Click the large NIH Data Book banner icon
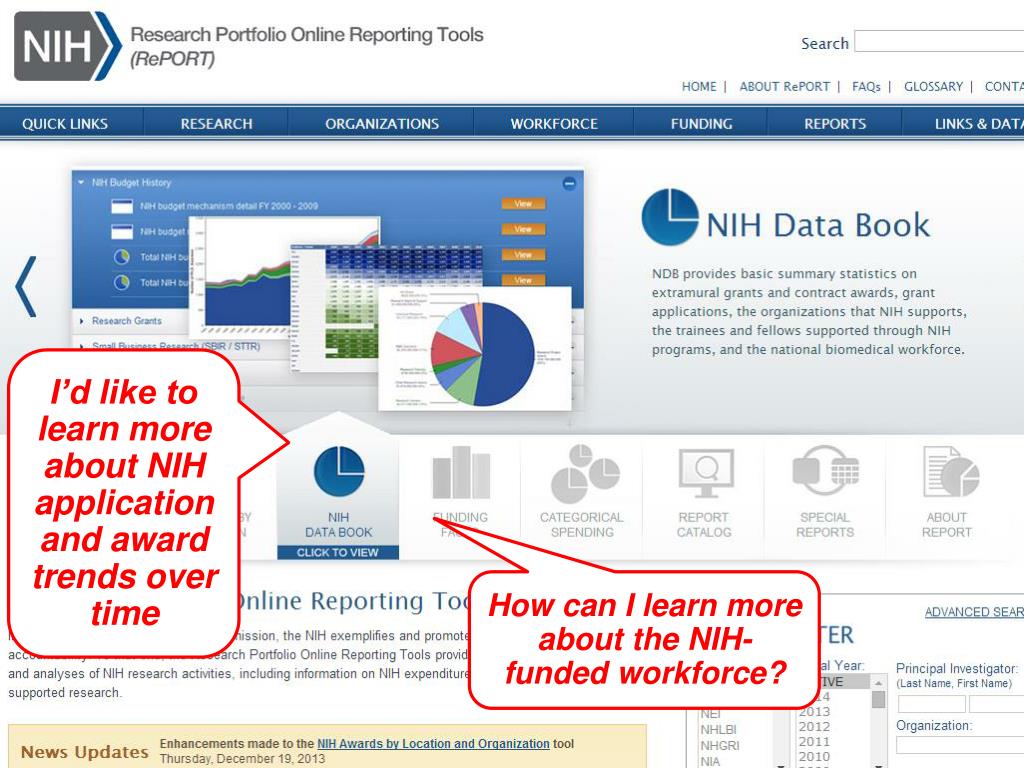The image size is (1024, 768). pyautogui.click(x=670, y=217)
